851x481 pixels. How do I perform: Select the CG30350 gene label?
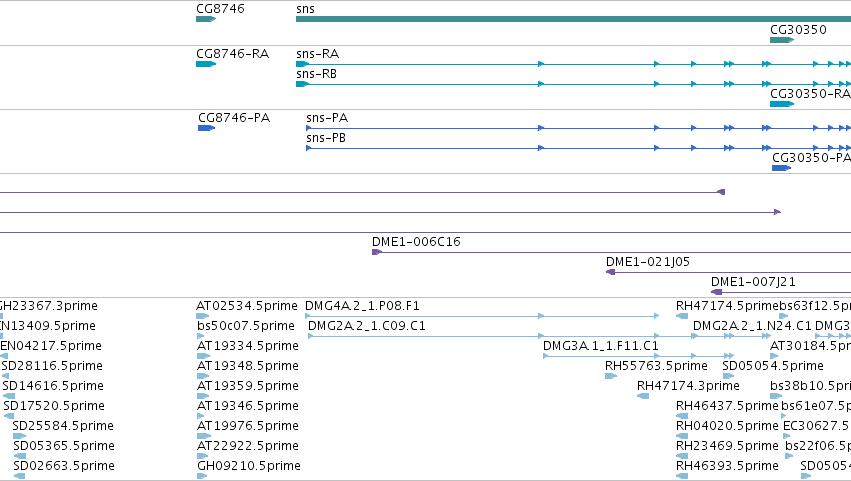click(x=798, y=30)
